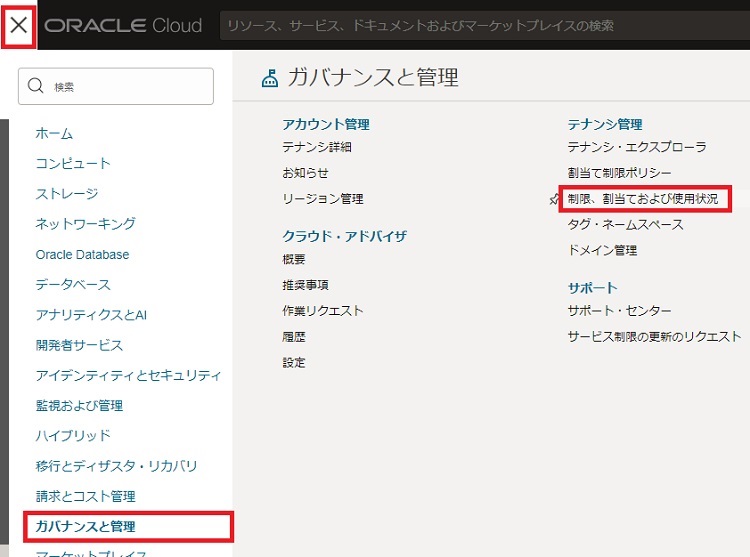Open お知らせ under アカウント管理
This screenshot has width=750, height=557.
[305, 173]
